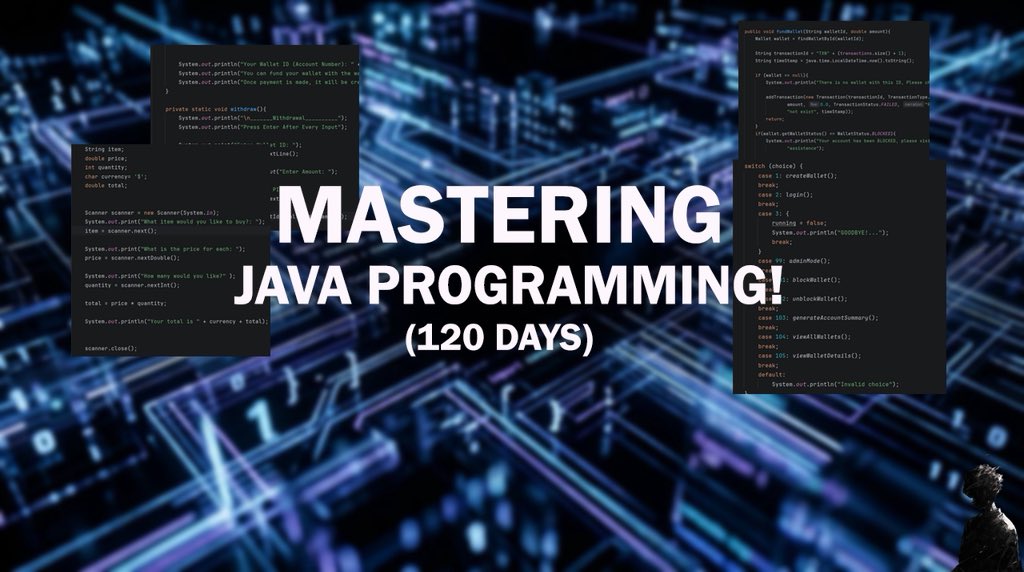Image resolution: width=1024 pixels, height=572 pixels.
Task: Click the MASTERING title text
Action: coord(500,215)
